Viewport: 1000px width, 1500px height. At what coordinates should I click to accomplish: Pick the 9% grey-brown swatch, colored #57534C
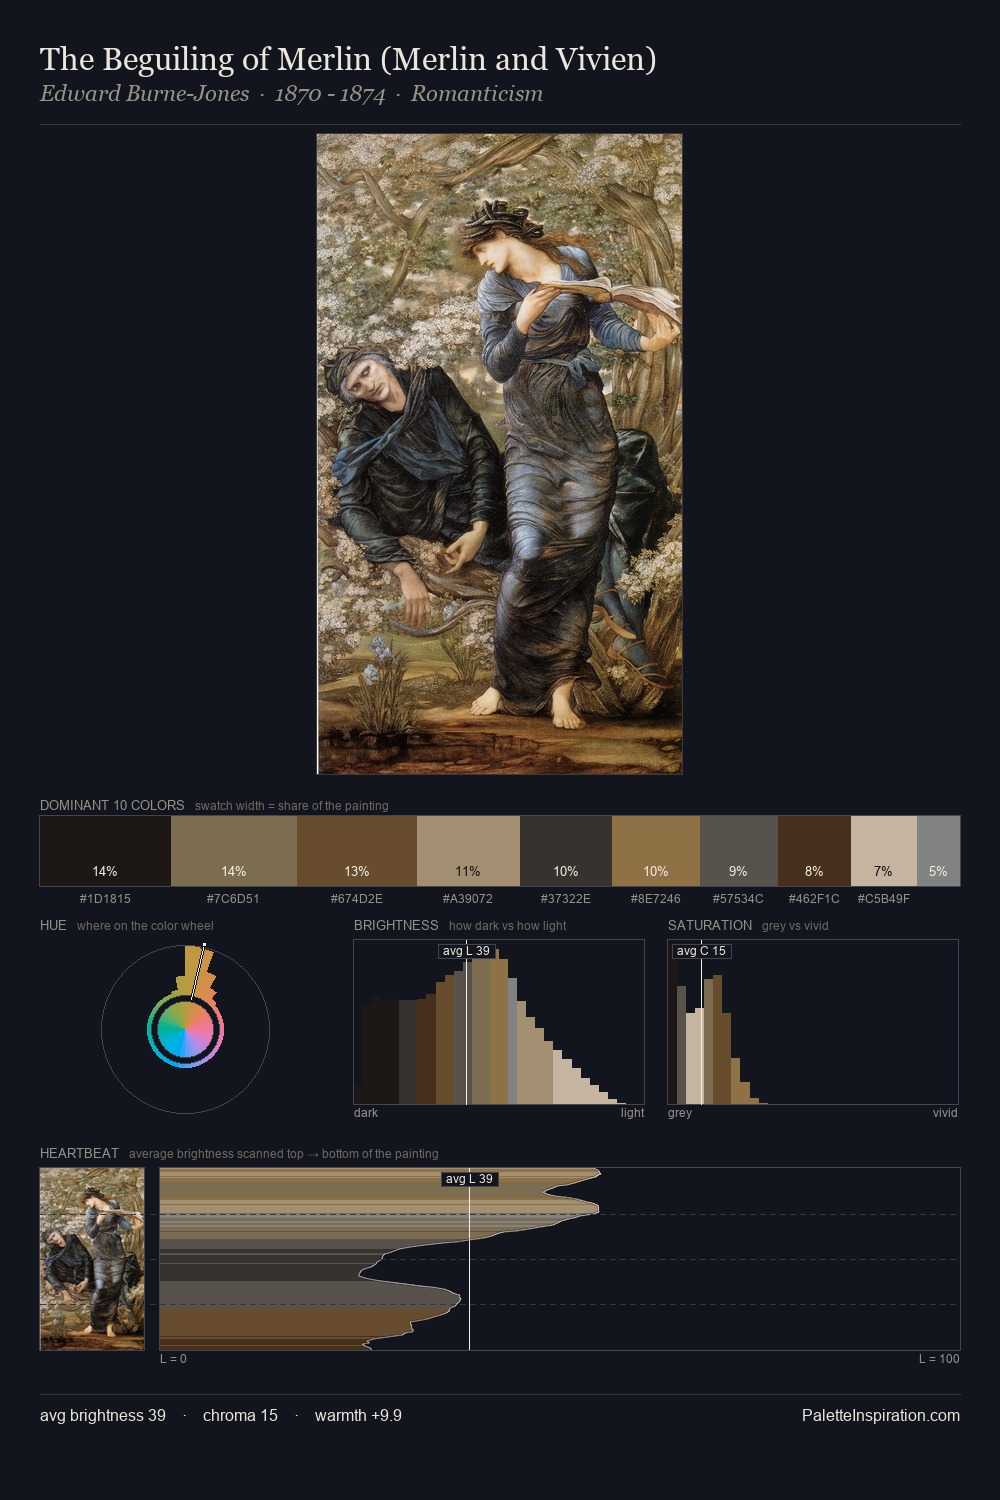click(x=739, y=851)
